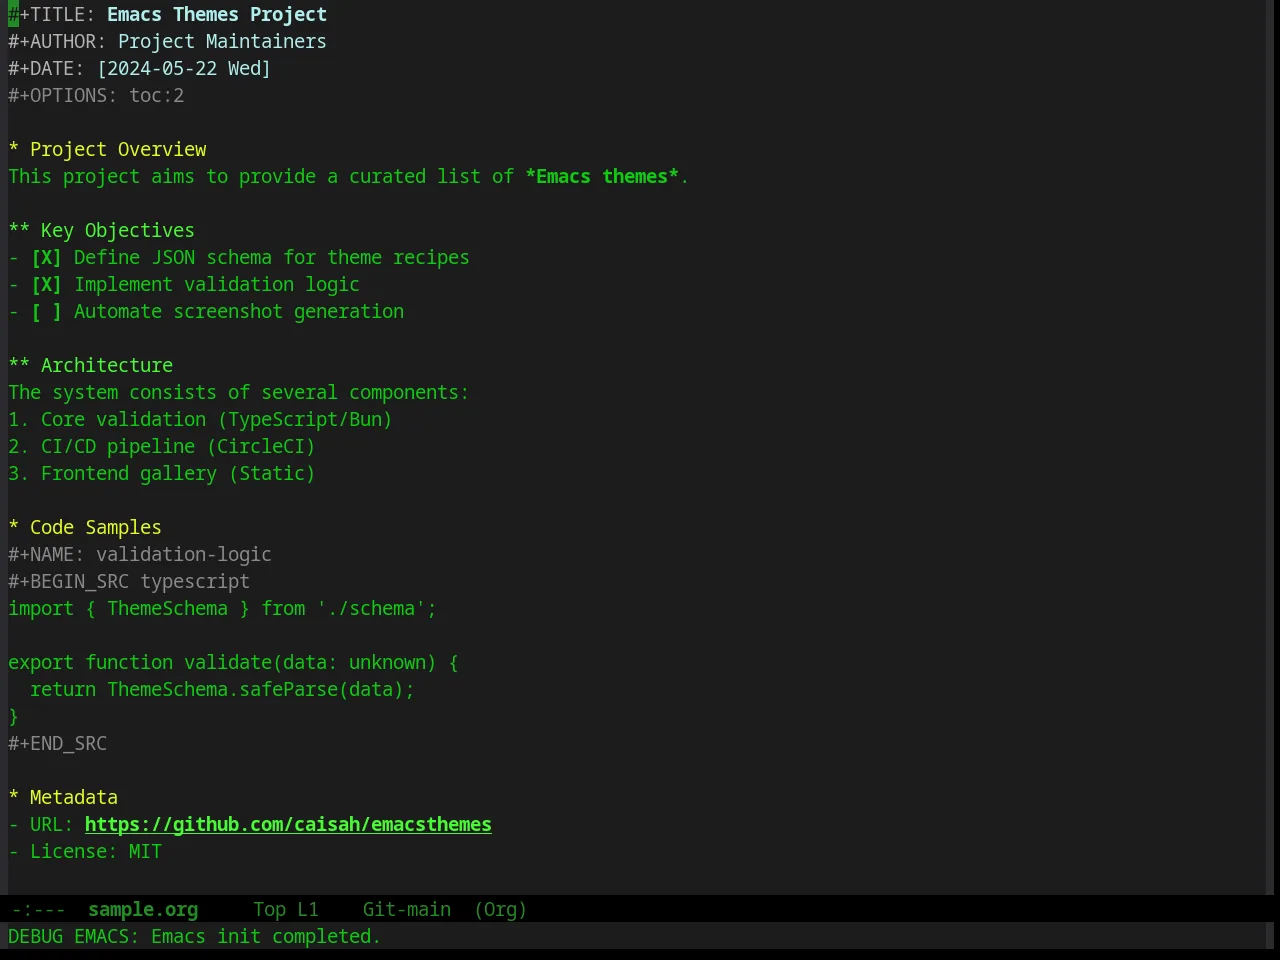Click Git-main in the mode line
Screen dimensions: 1280x960
pyautogui.click(x=407, y=910)
